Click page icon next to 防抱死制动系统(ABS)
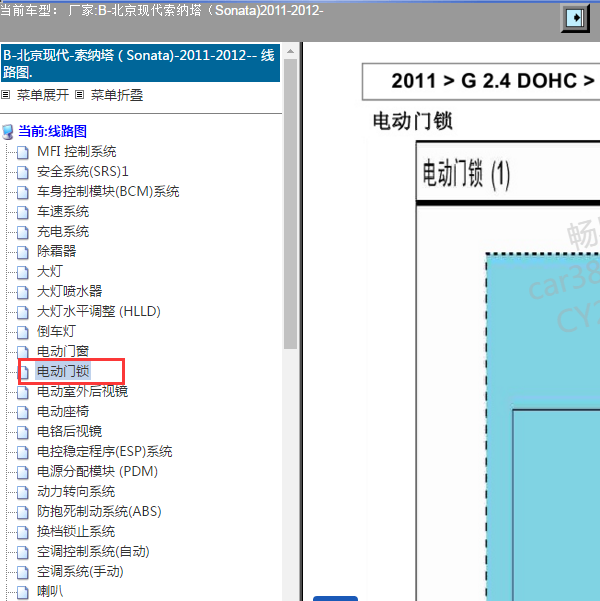The height and width of the screenshot is (601, 600). 23,512
